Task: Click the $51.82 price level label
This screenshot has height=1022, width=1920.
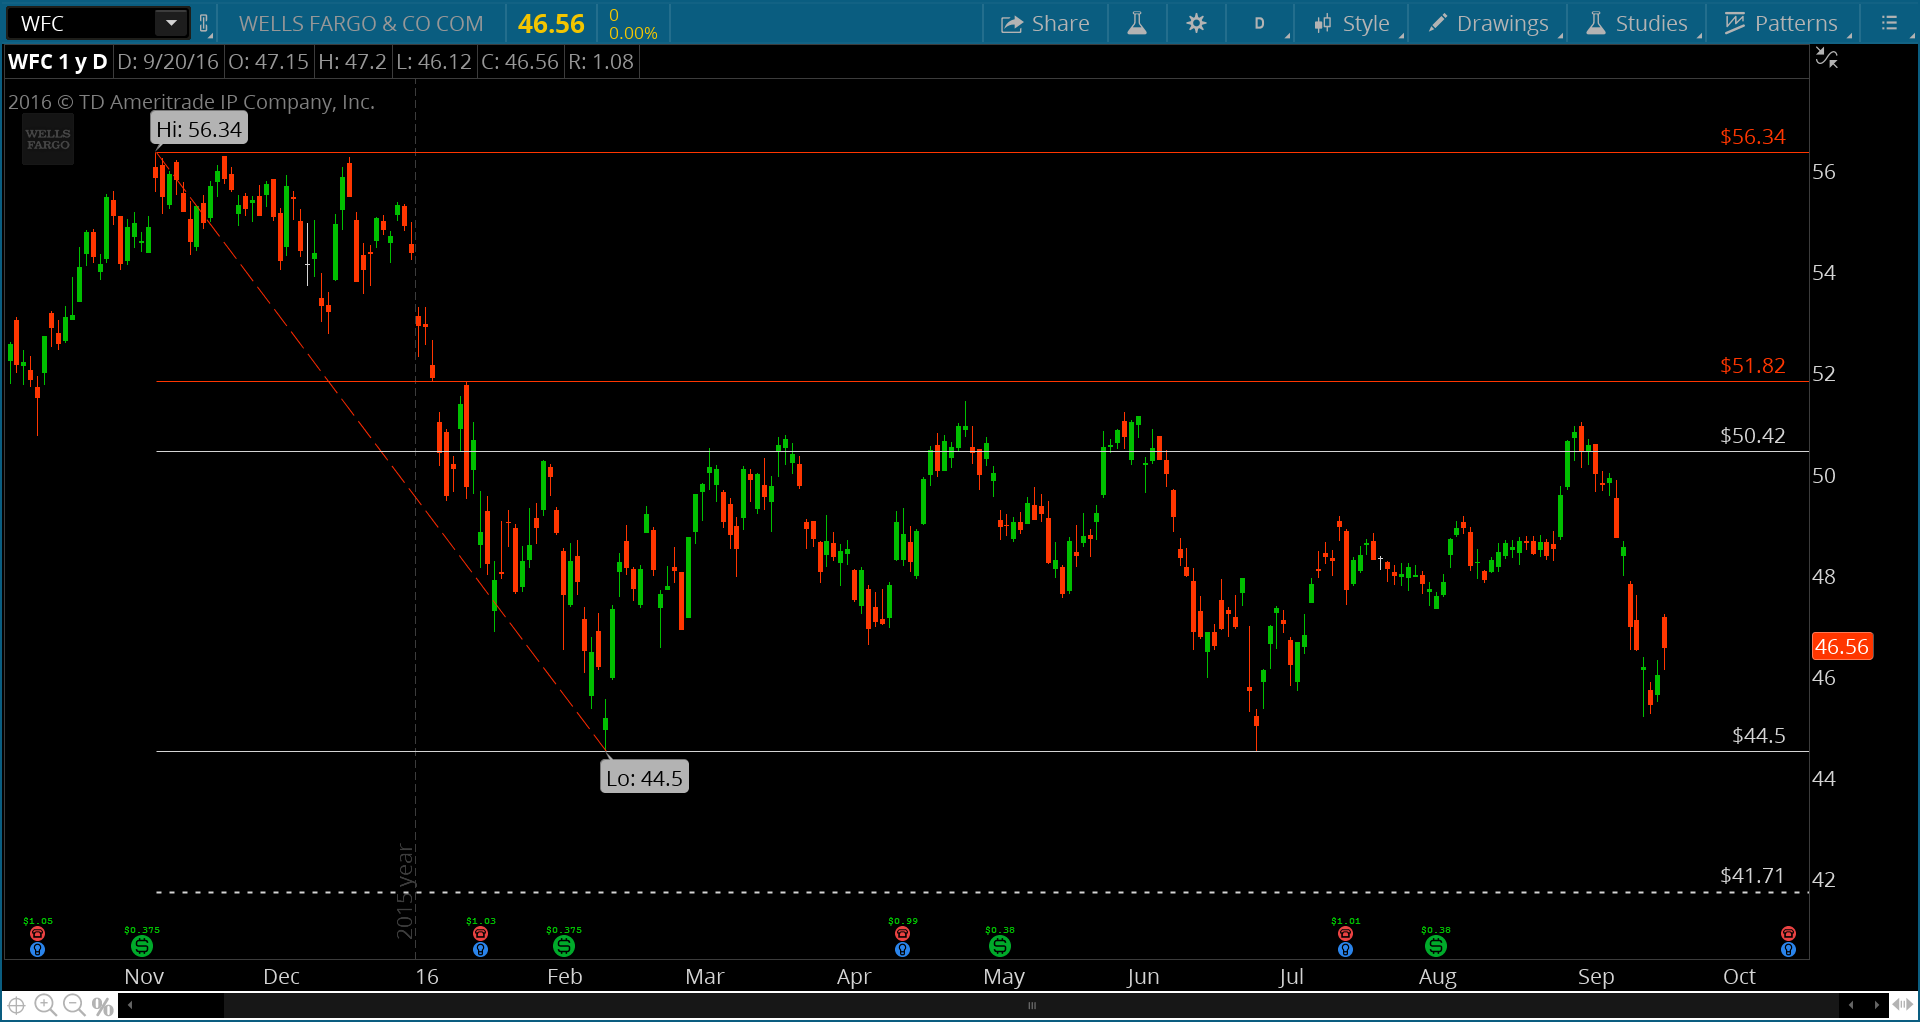Action: click(x=1752, y=365)
